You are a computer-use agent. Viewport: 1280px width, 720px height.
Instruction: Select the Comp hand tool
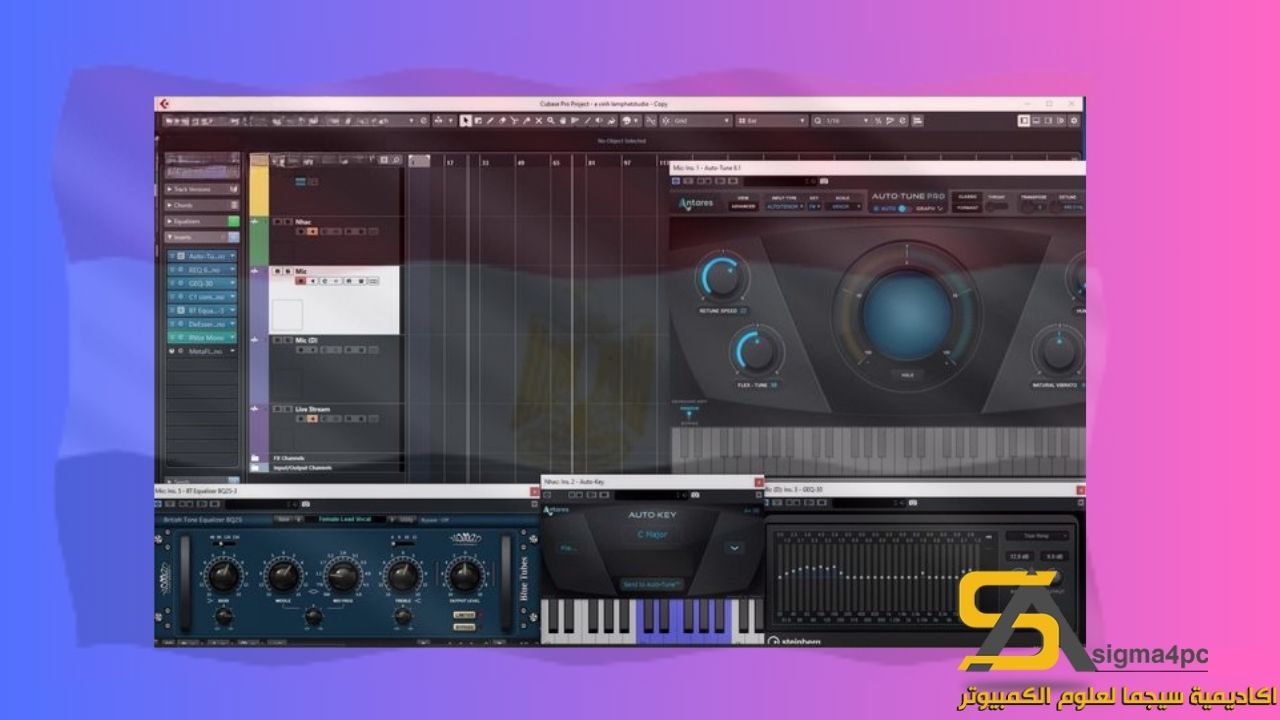(x=563, y=120)
